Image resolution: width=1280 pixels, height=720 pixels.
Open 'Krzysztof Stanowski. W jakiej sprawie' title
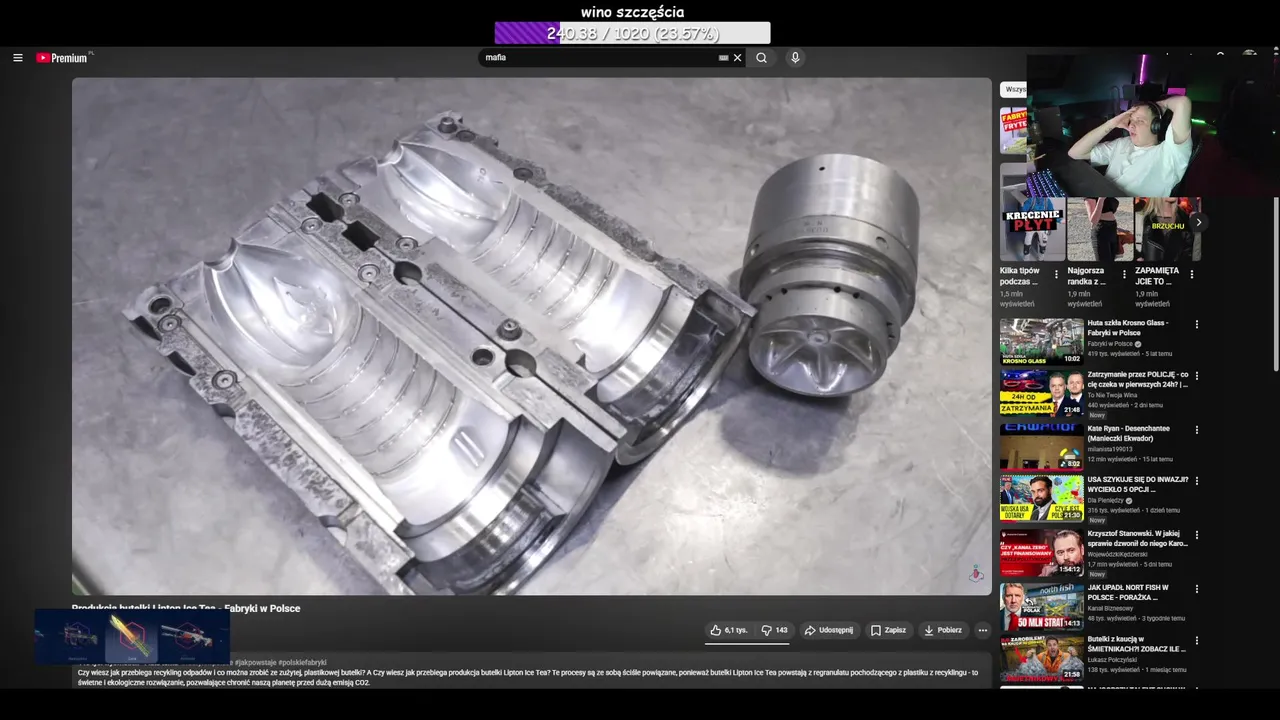[x=1138, y=538]
